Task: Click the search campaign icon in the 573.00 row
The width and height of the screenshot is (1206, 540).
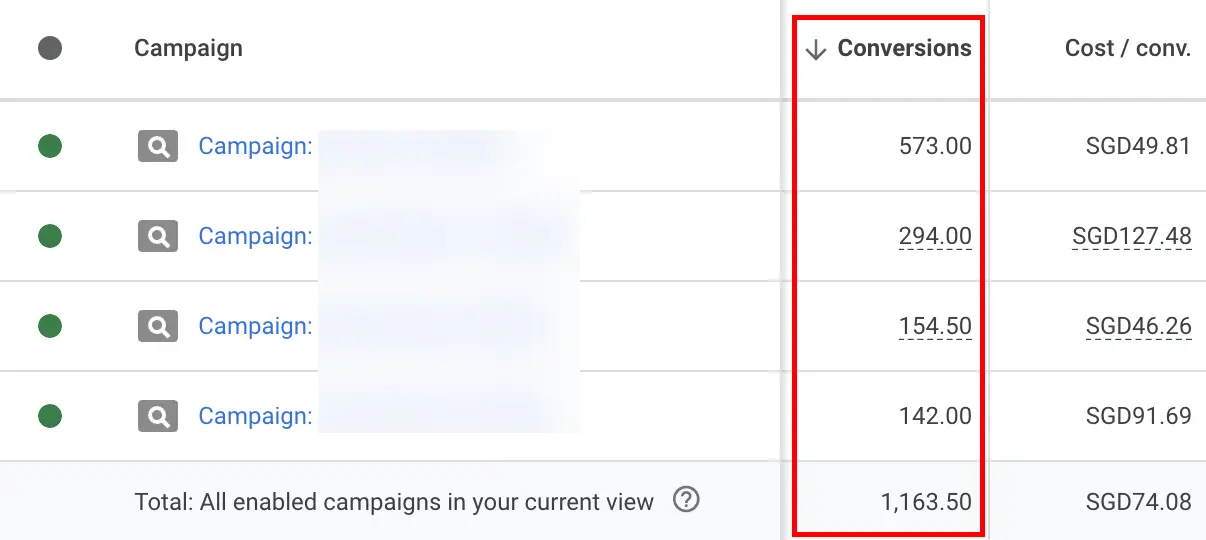Action: point(157,147)
